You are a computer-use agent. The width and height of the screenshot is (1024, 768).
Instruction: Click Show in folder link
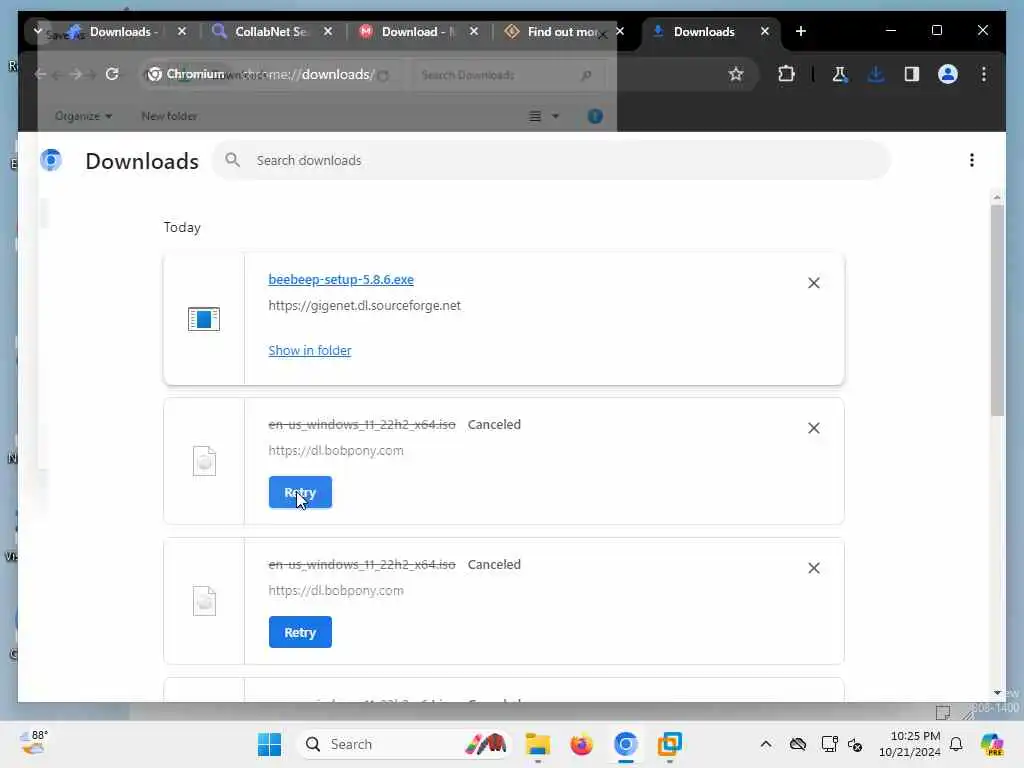pyautogui.click(x=310, y=351)
